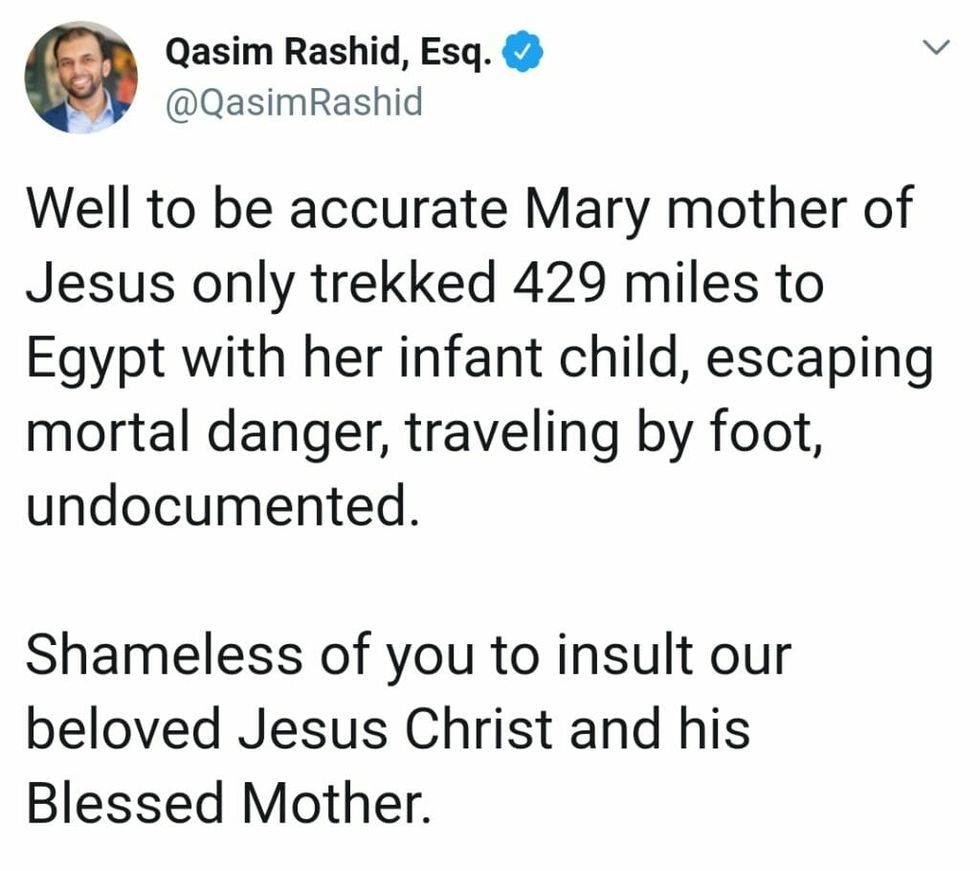Open the tweet options chevron
This screenshot has height=871, width=980.
click(934, 48)
